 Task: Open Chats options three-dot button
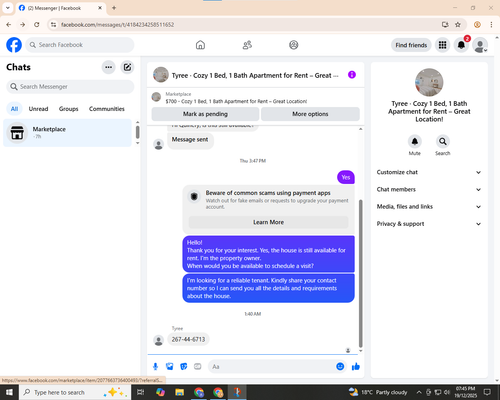[x=108, y=67]
